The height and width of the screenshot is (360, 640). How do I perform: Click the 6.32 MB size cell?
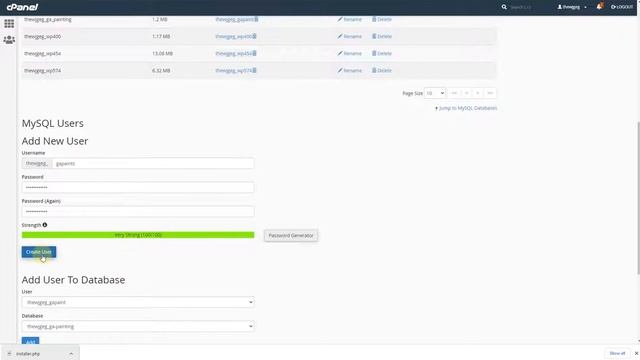[161, 71]
